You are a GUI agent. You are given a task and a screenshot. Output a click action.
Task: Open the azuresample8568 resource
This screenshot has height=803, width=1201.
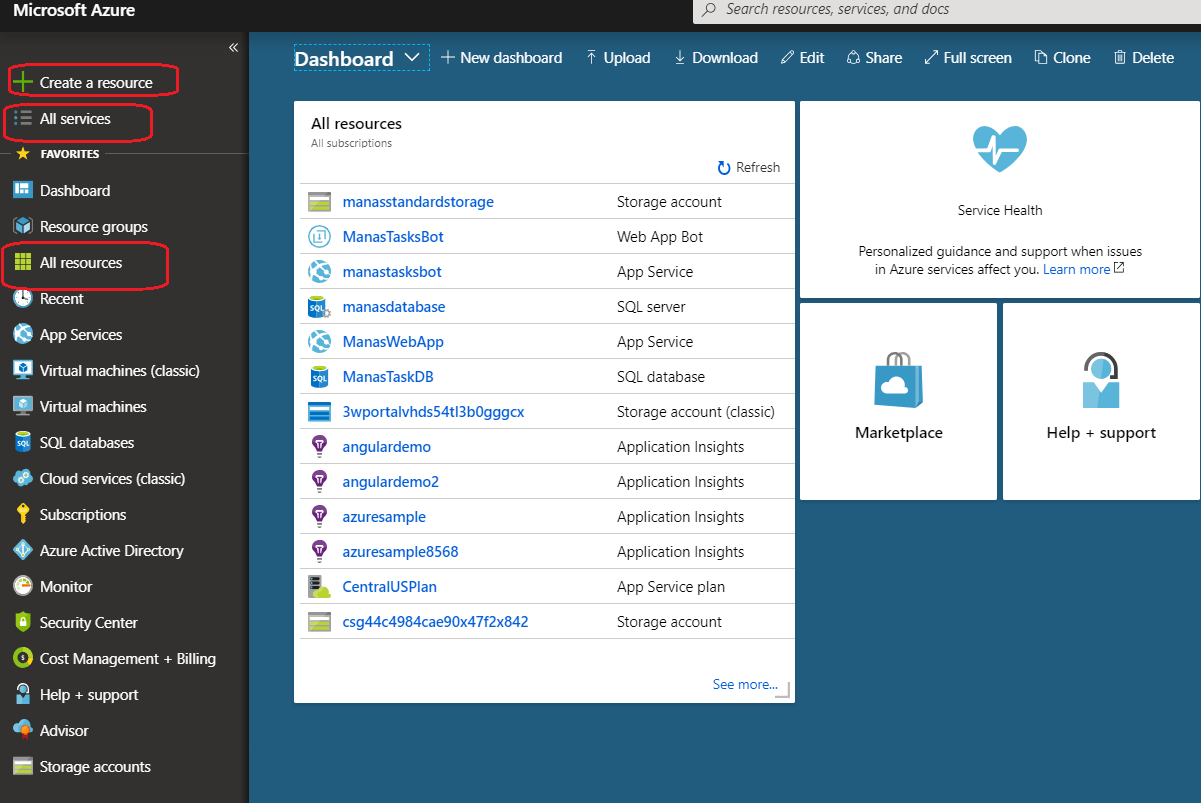[x=401, y=552]
